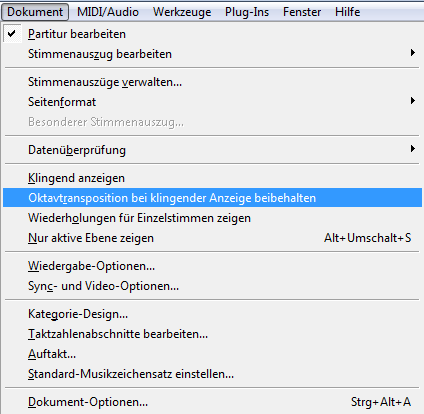Enable Klingend anzeigen option

212,178
